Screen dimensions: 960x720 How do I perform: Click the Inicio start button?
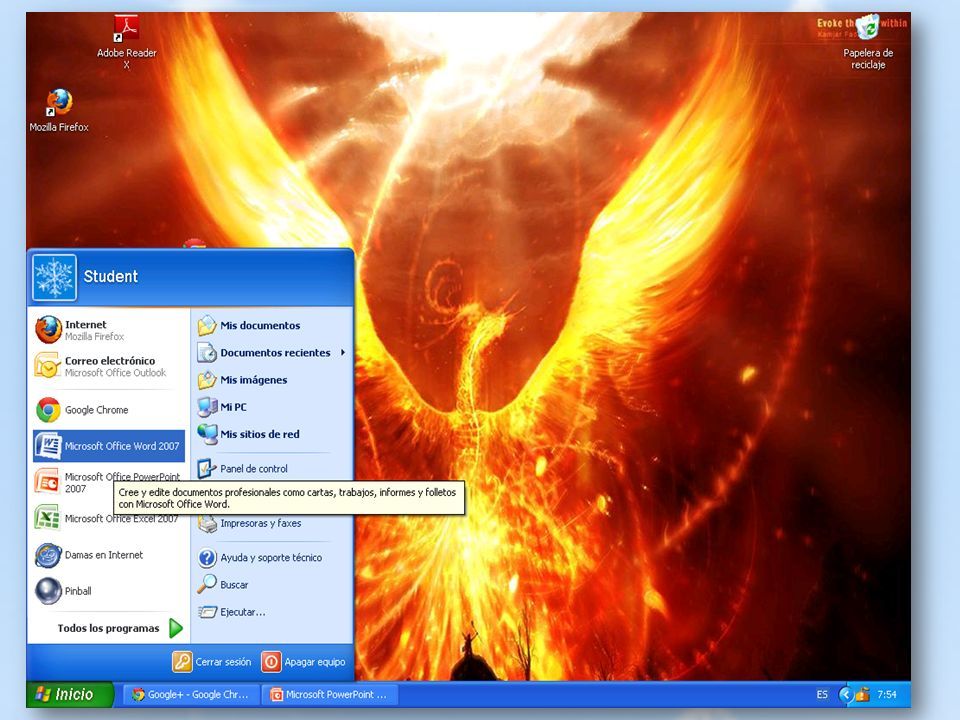pos(69,694)
